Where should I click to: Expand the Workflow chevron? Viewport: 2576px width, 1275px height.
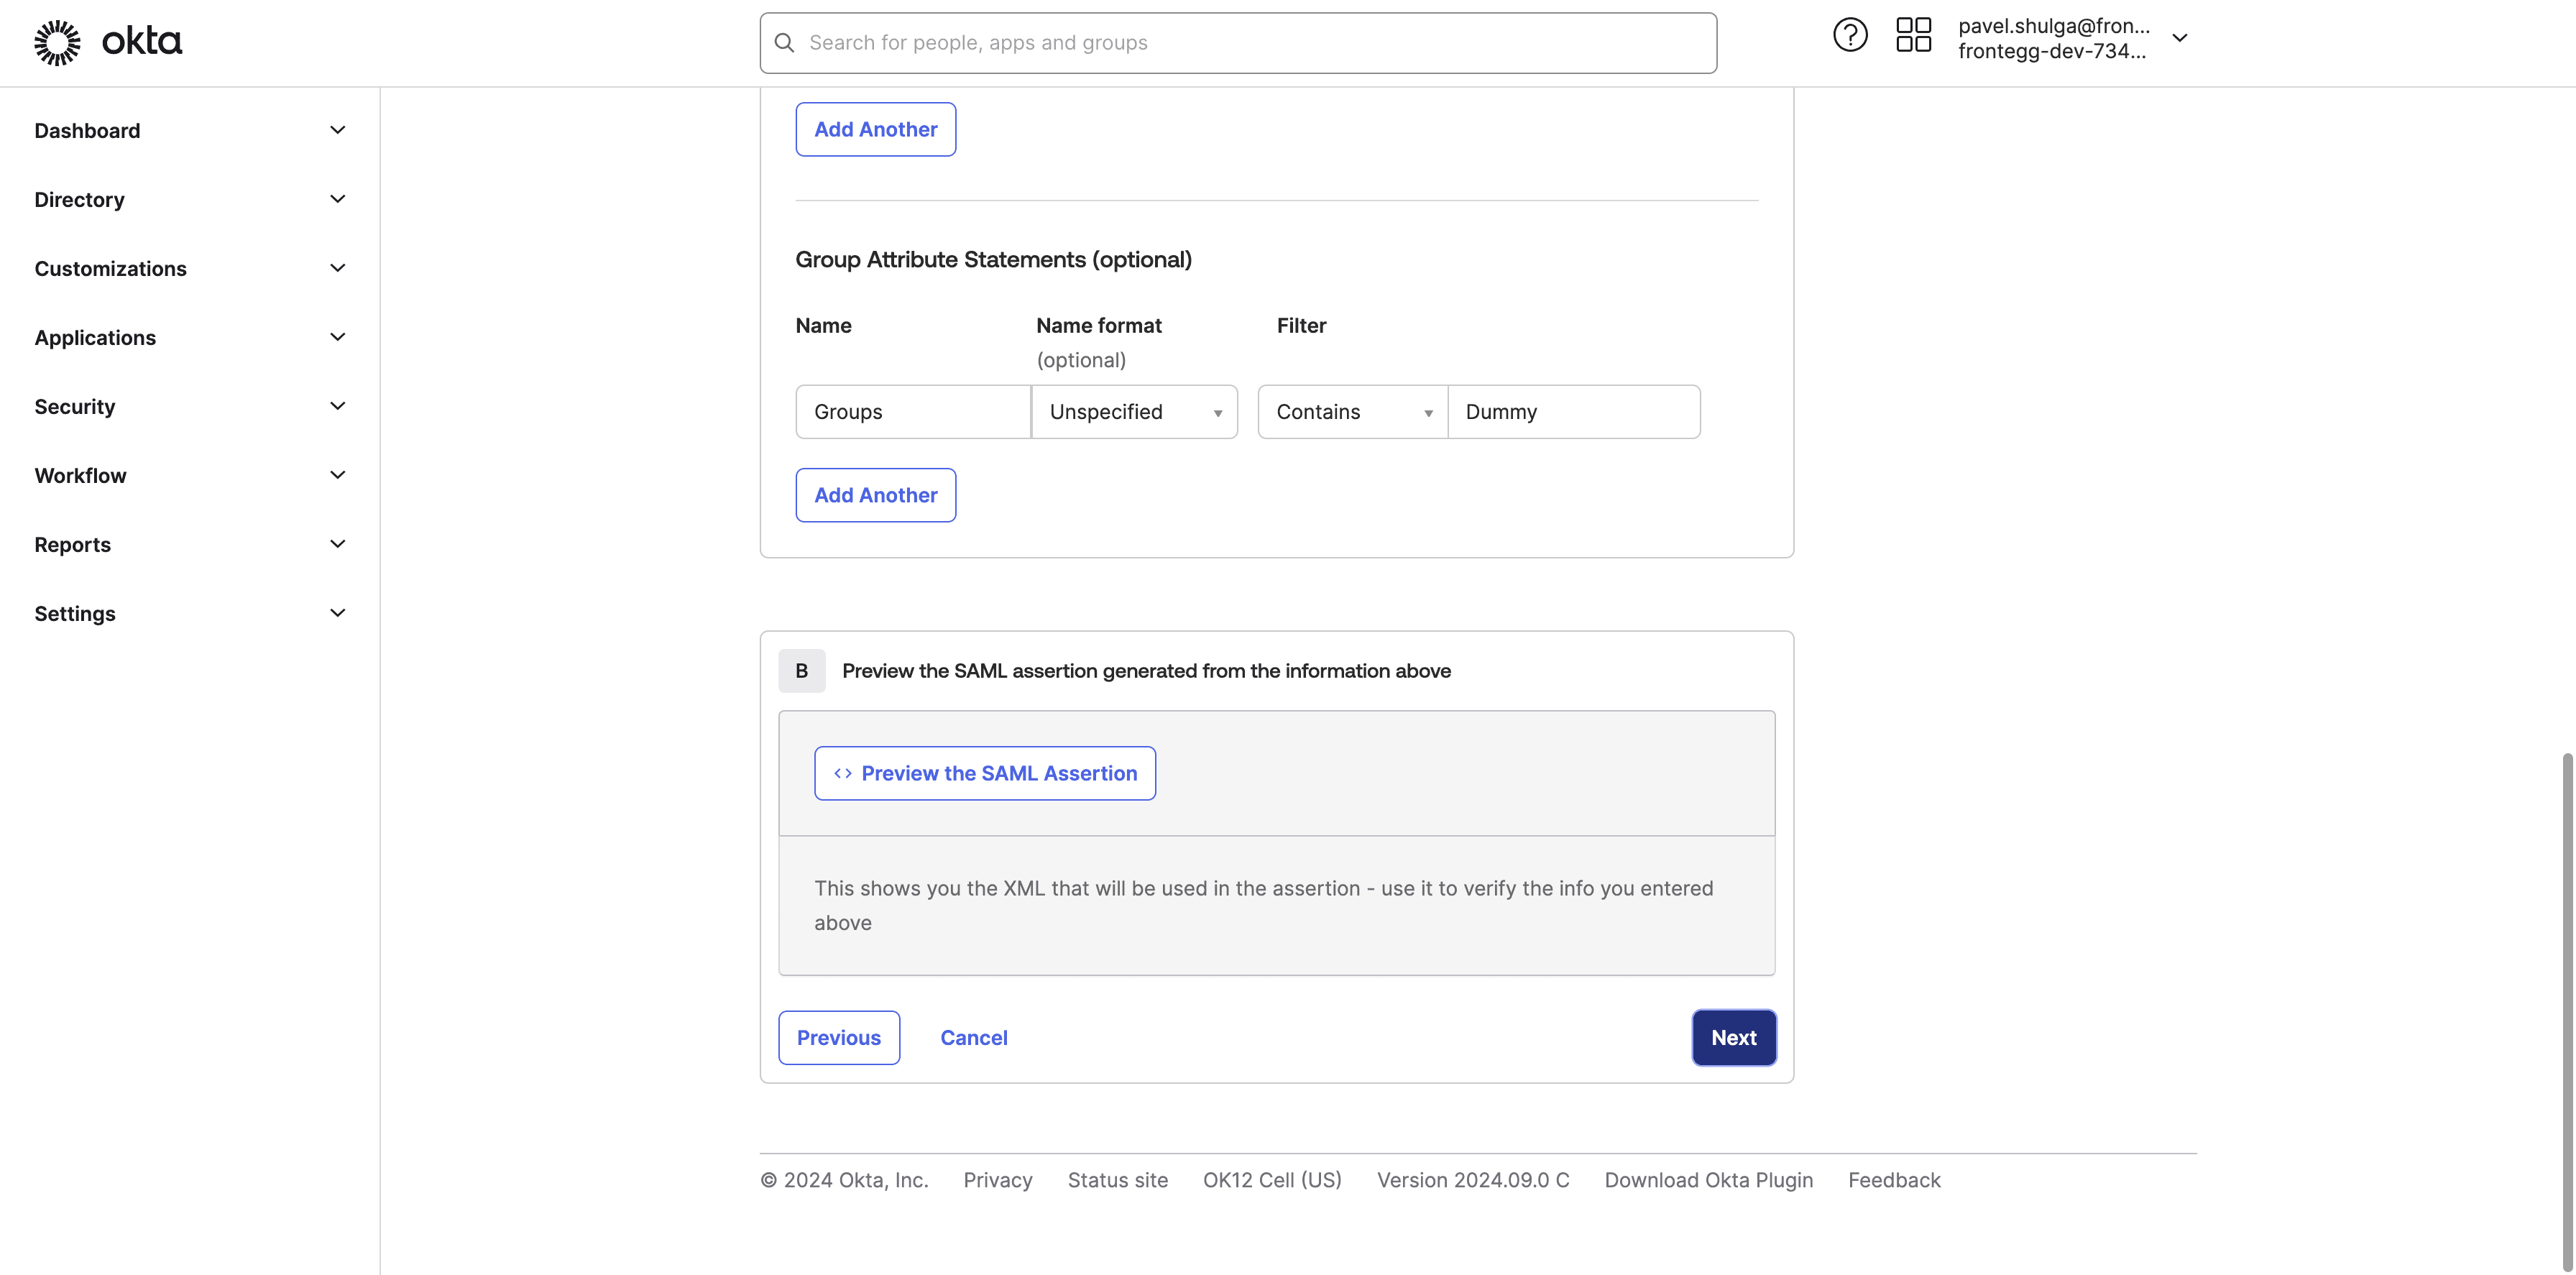click(x=338, y=475)
